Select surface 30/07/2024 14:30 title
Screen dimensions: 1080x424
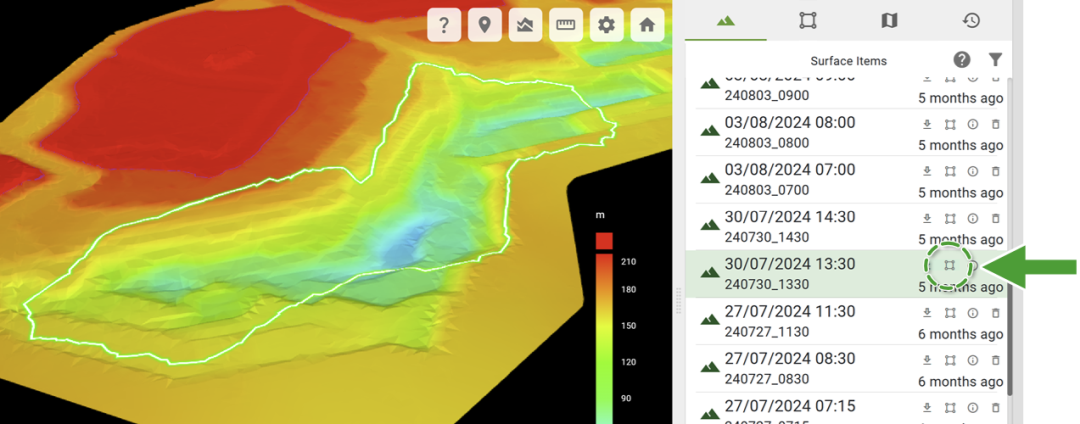tap(790, 218)
